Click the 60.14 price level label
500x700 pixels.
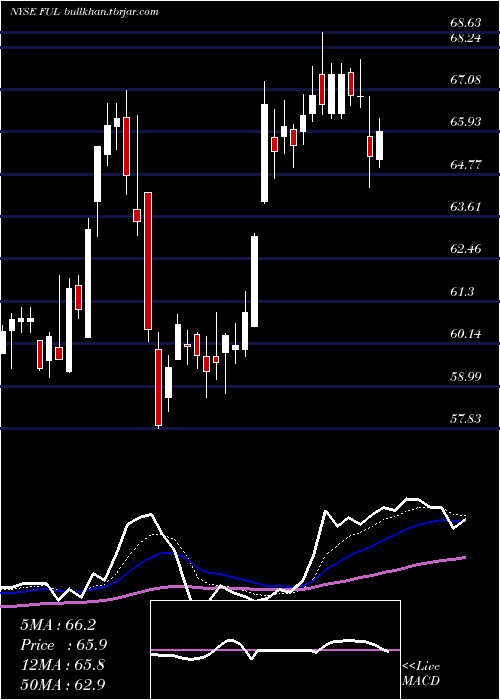click(466, 333)
